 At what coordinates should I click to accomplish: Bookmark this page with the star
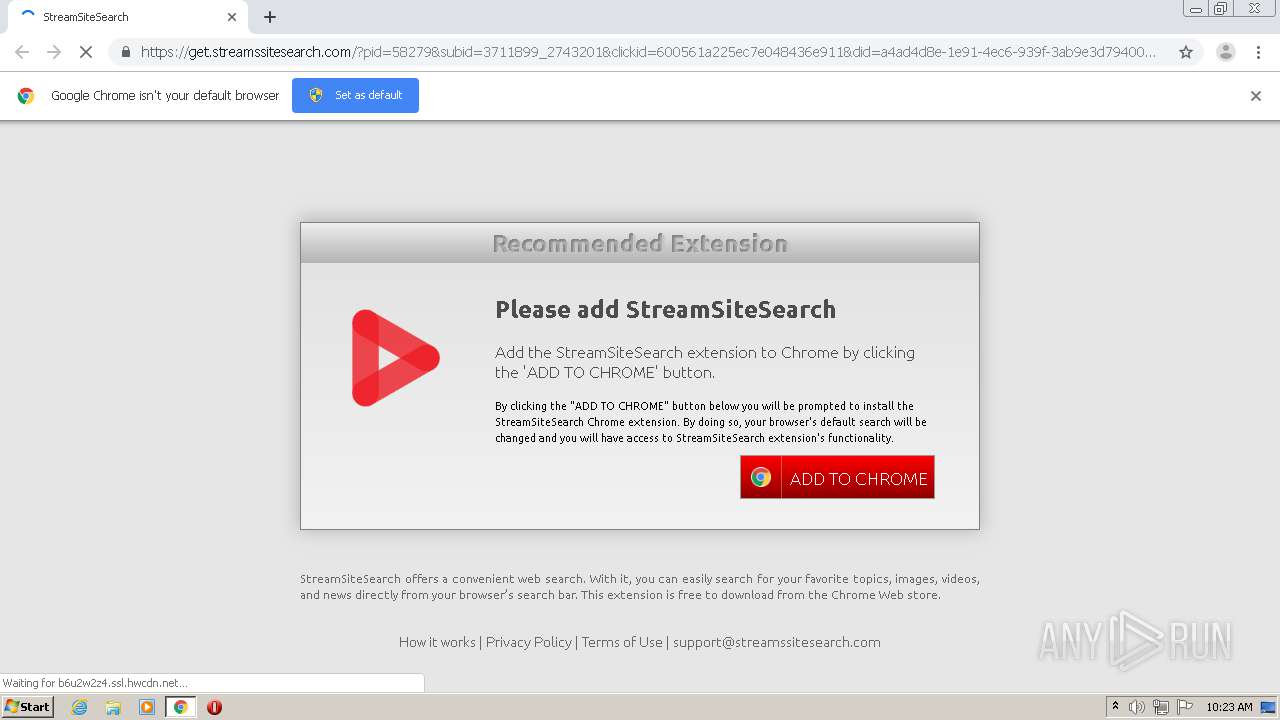click(x=1186, y=52)
